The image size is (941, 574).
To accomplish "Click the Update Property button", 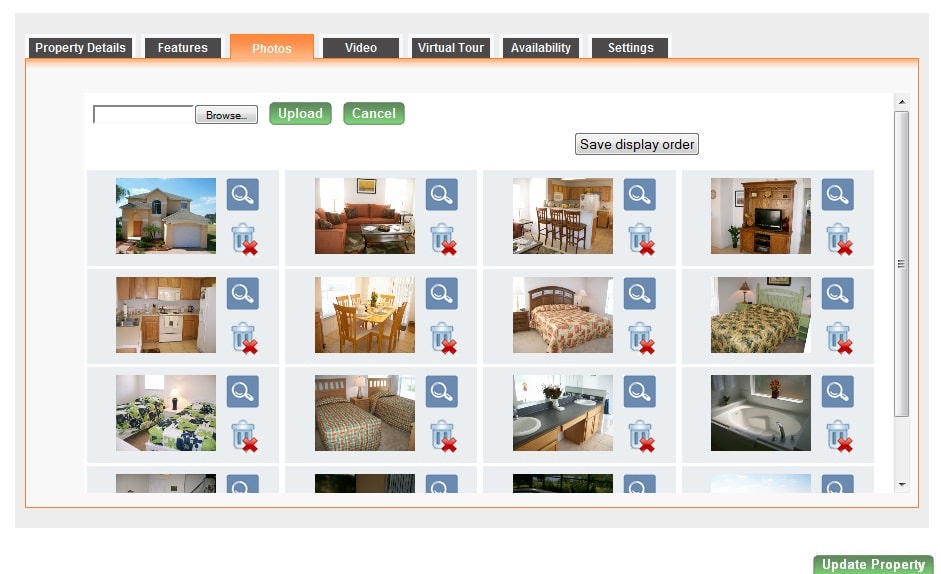I will click(x=873, y=564).
